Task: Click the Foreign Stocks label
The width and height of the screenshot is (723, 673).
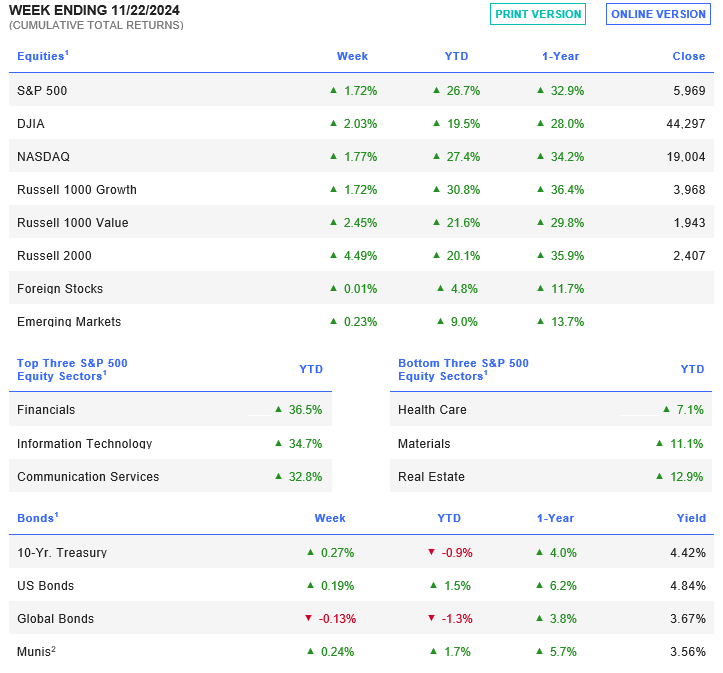Action: click(x=60, y=289)
